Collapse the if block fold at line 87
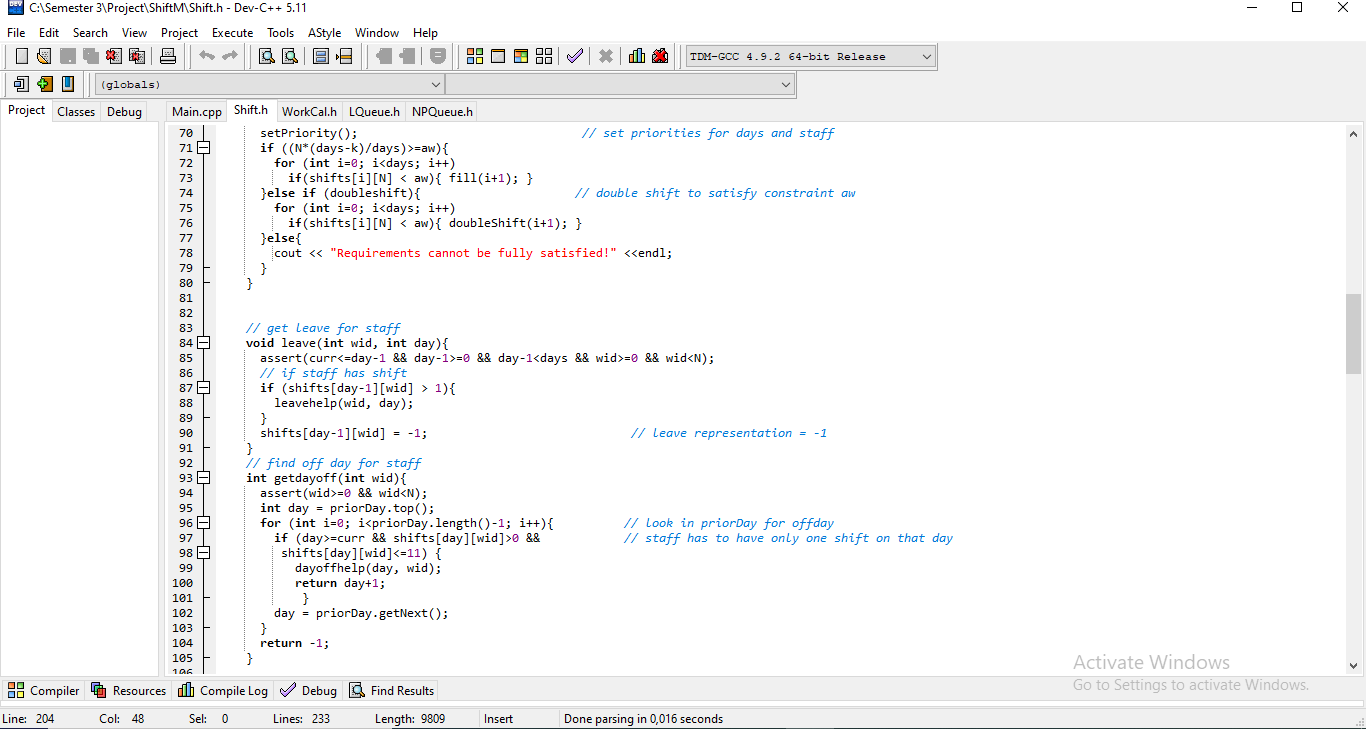The image size is (1366, 729). click(x=204, y=388)
